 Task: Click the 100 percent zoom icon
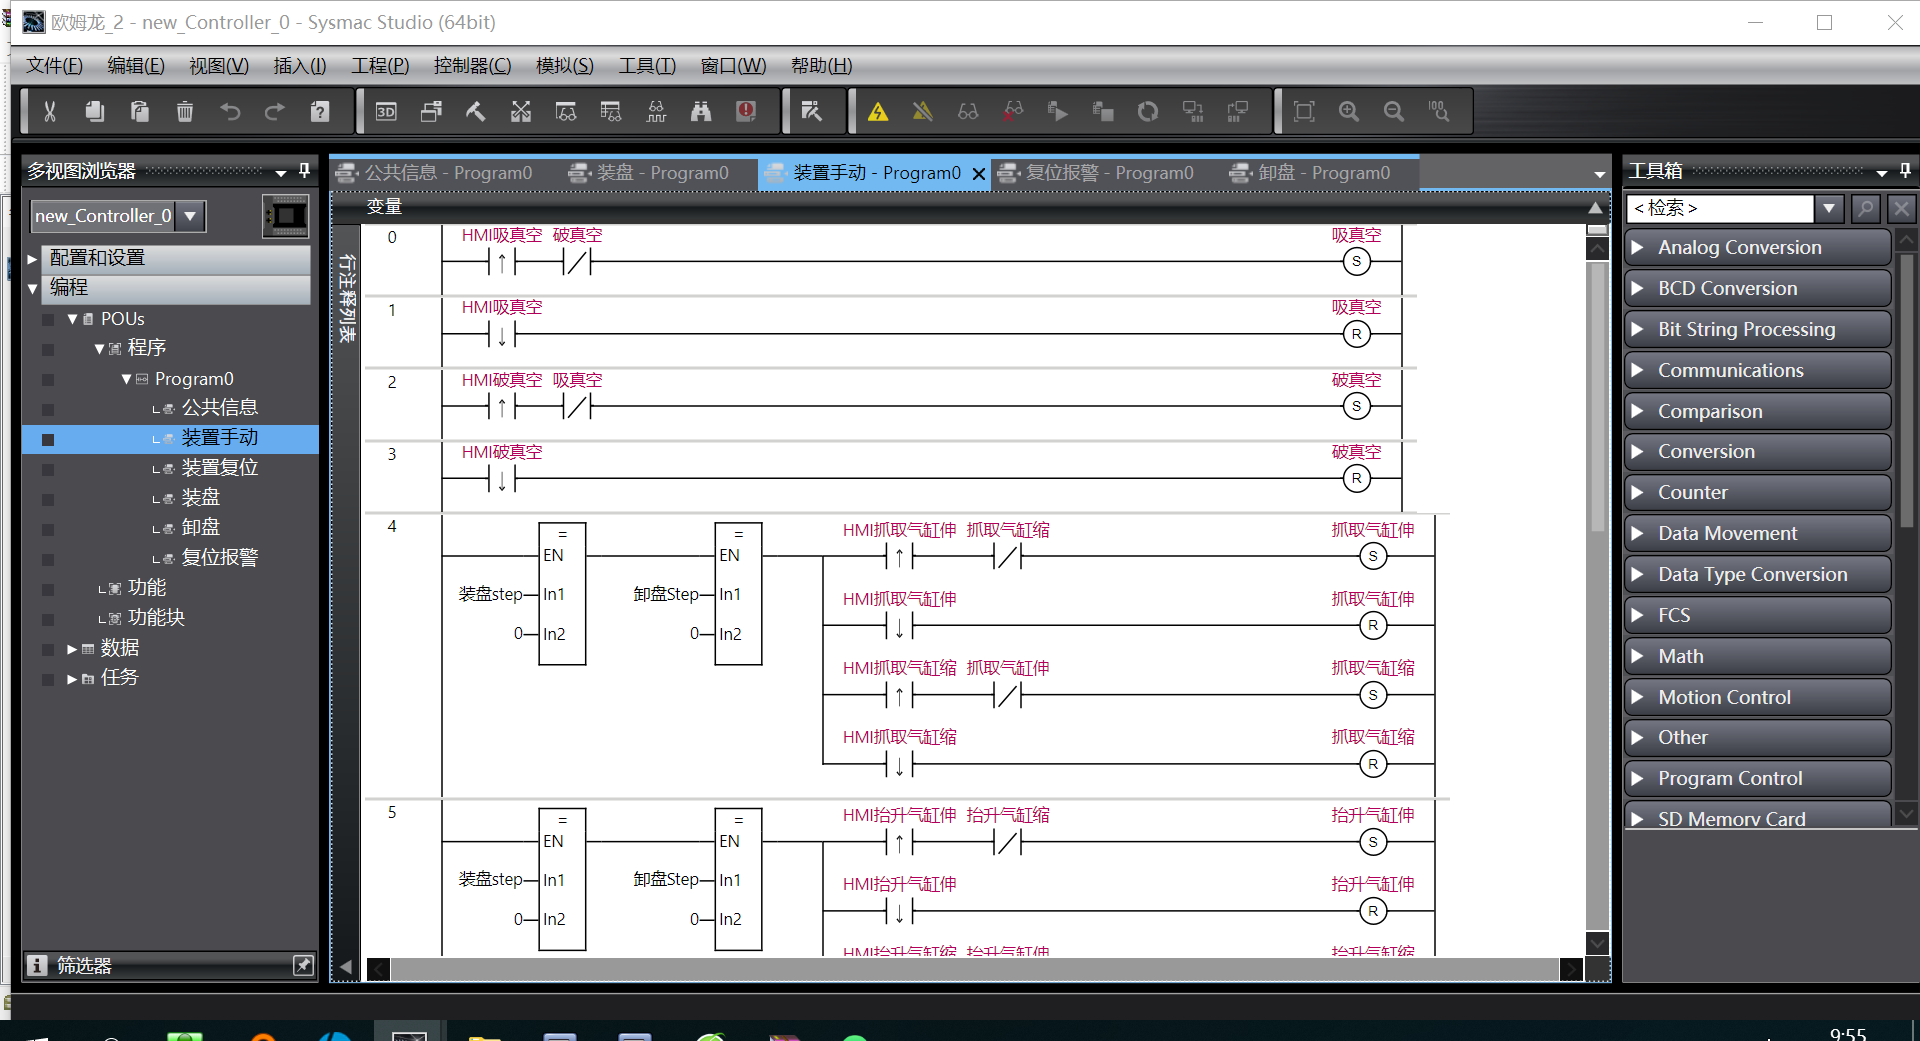(1439, 111)
